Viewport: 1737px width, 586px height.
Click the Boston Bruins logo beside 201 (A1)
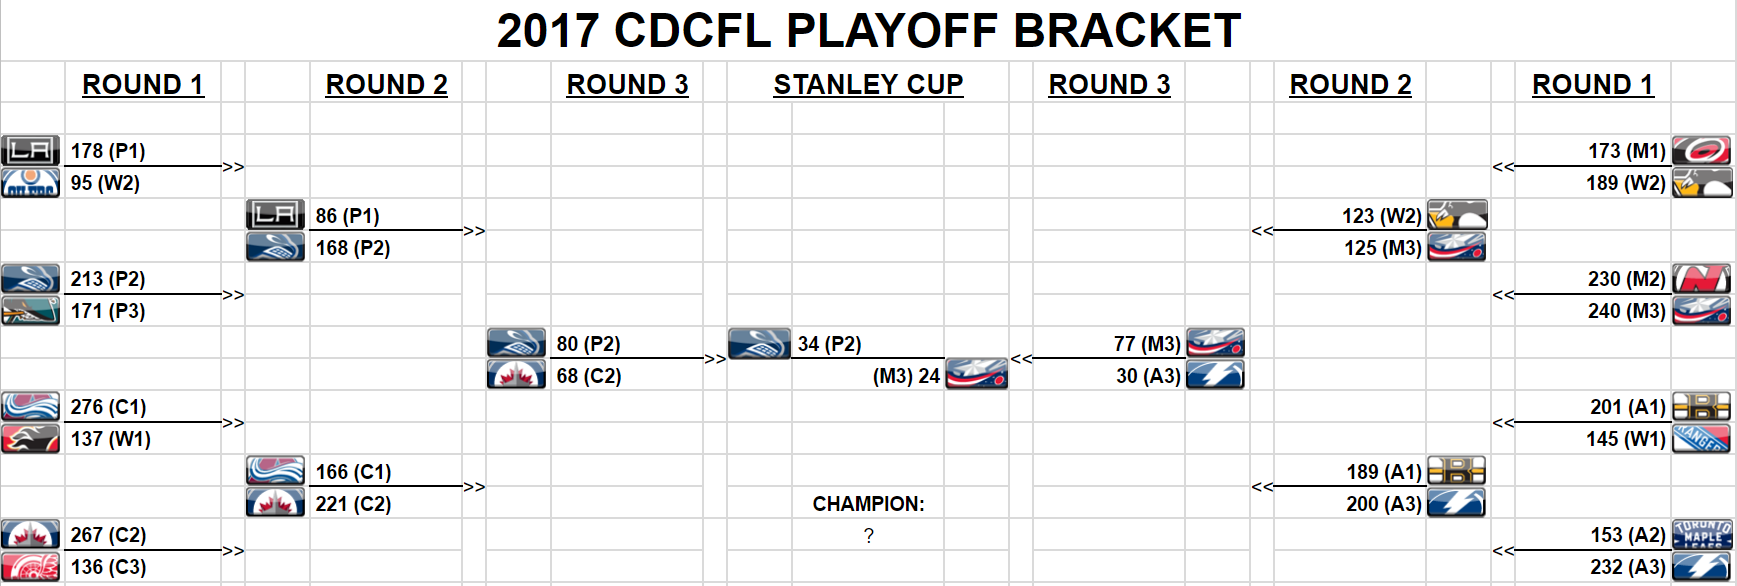click(1702, 407)
